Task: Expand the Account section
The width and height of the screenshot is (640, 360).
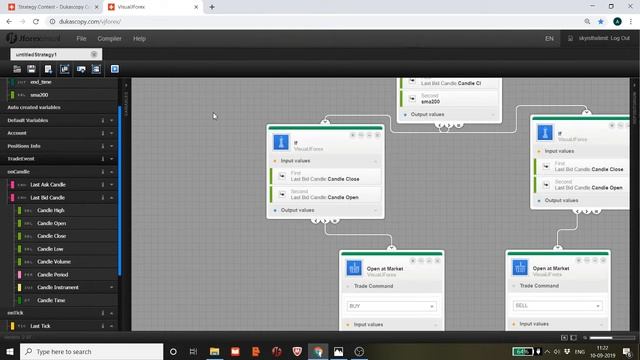Action: (x=111, y=133)
